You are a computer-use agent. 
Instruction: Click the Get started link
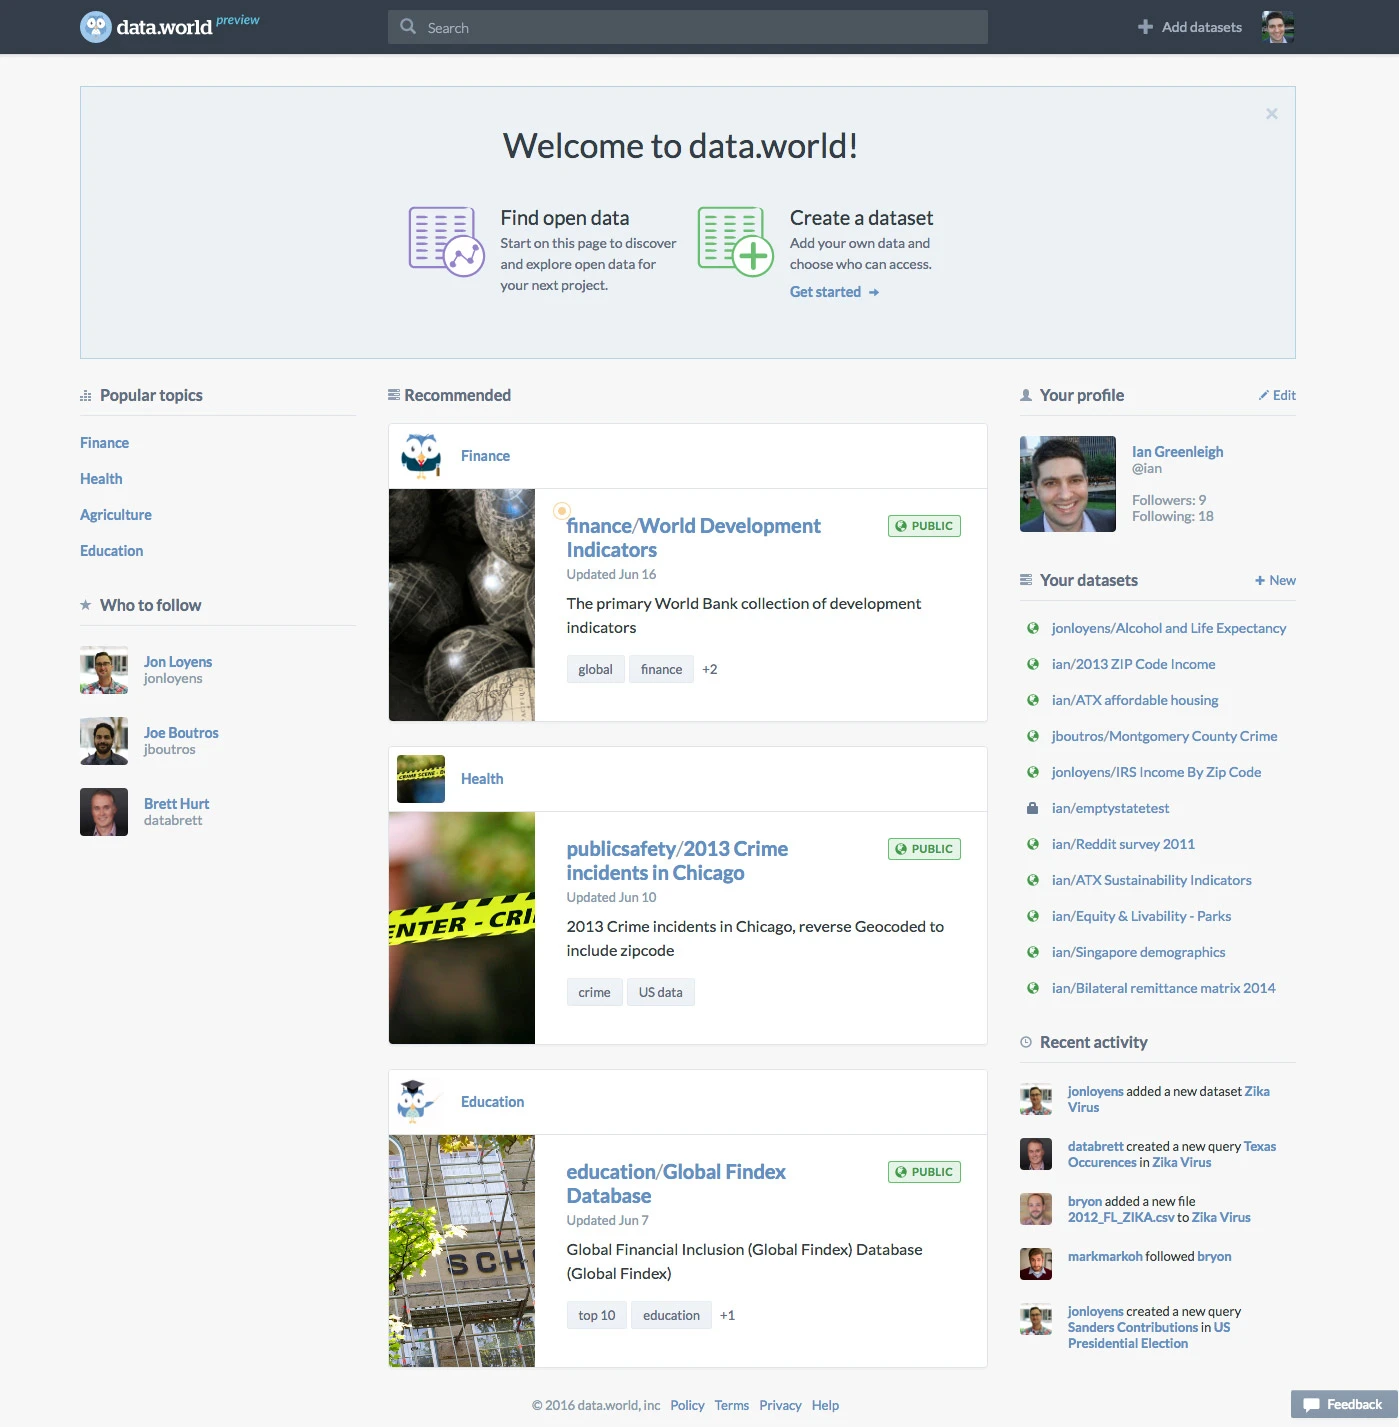click(x=827, y=291)
